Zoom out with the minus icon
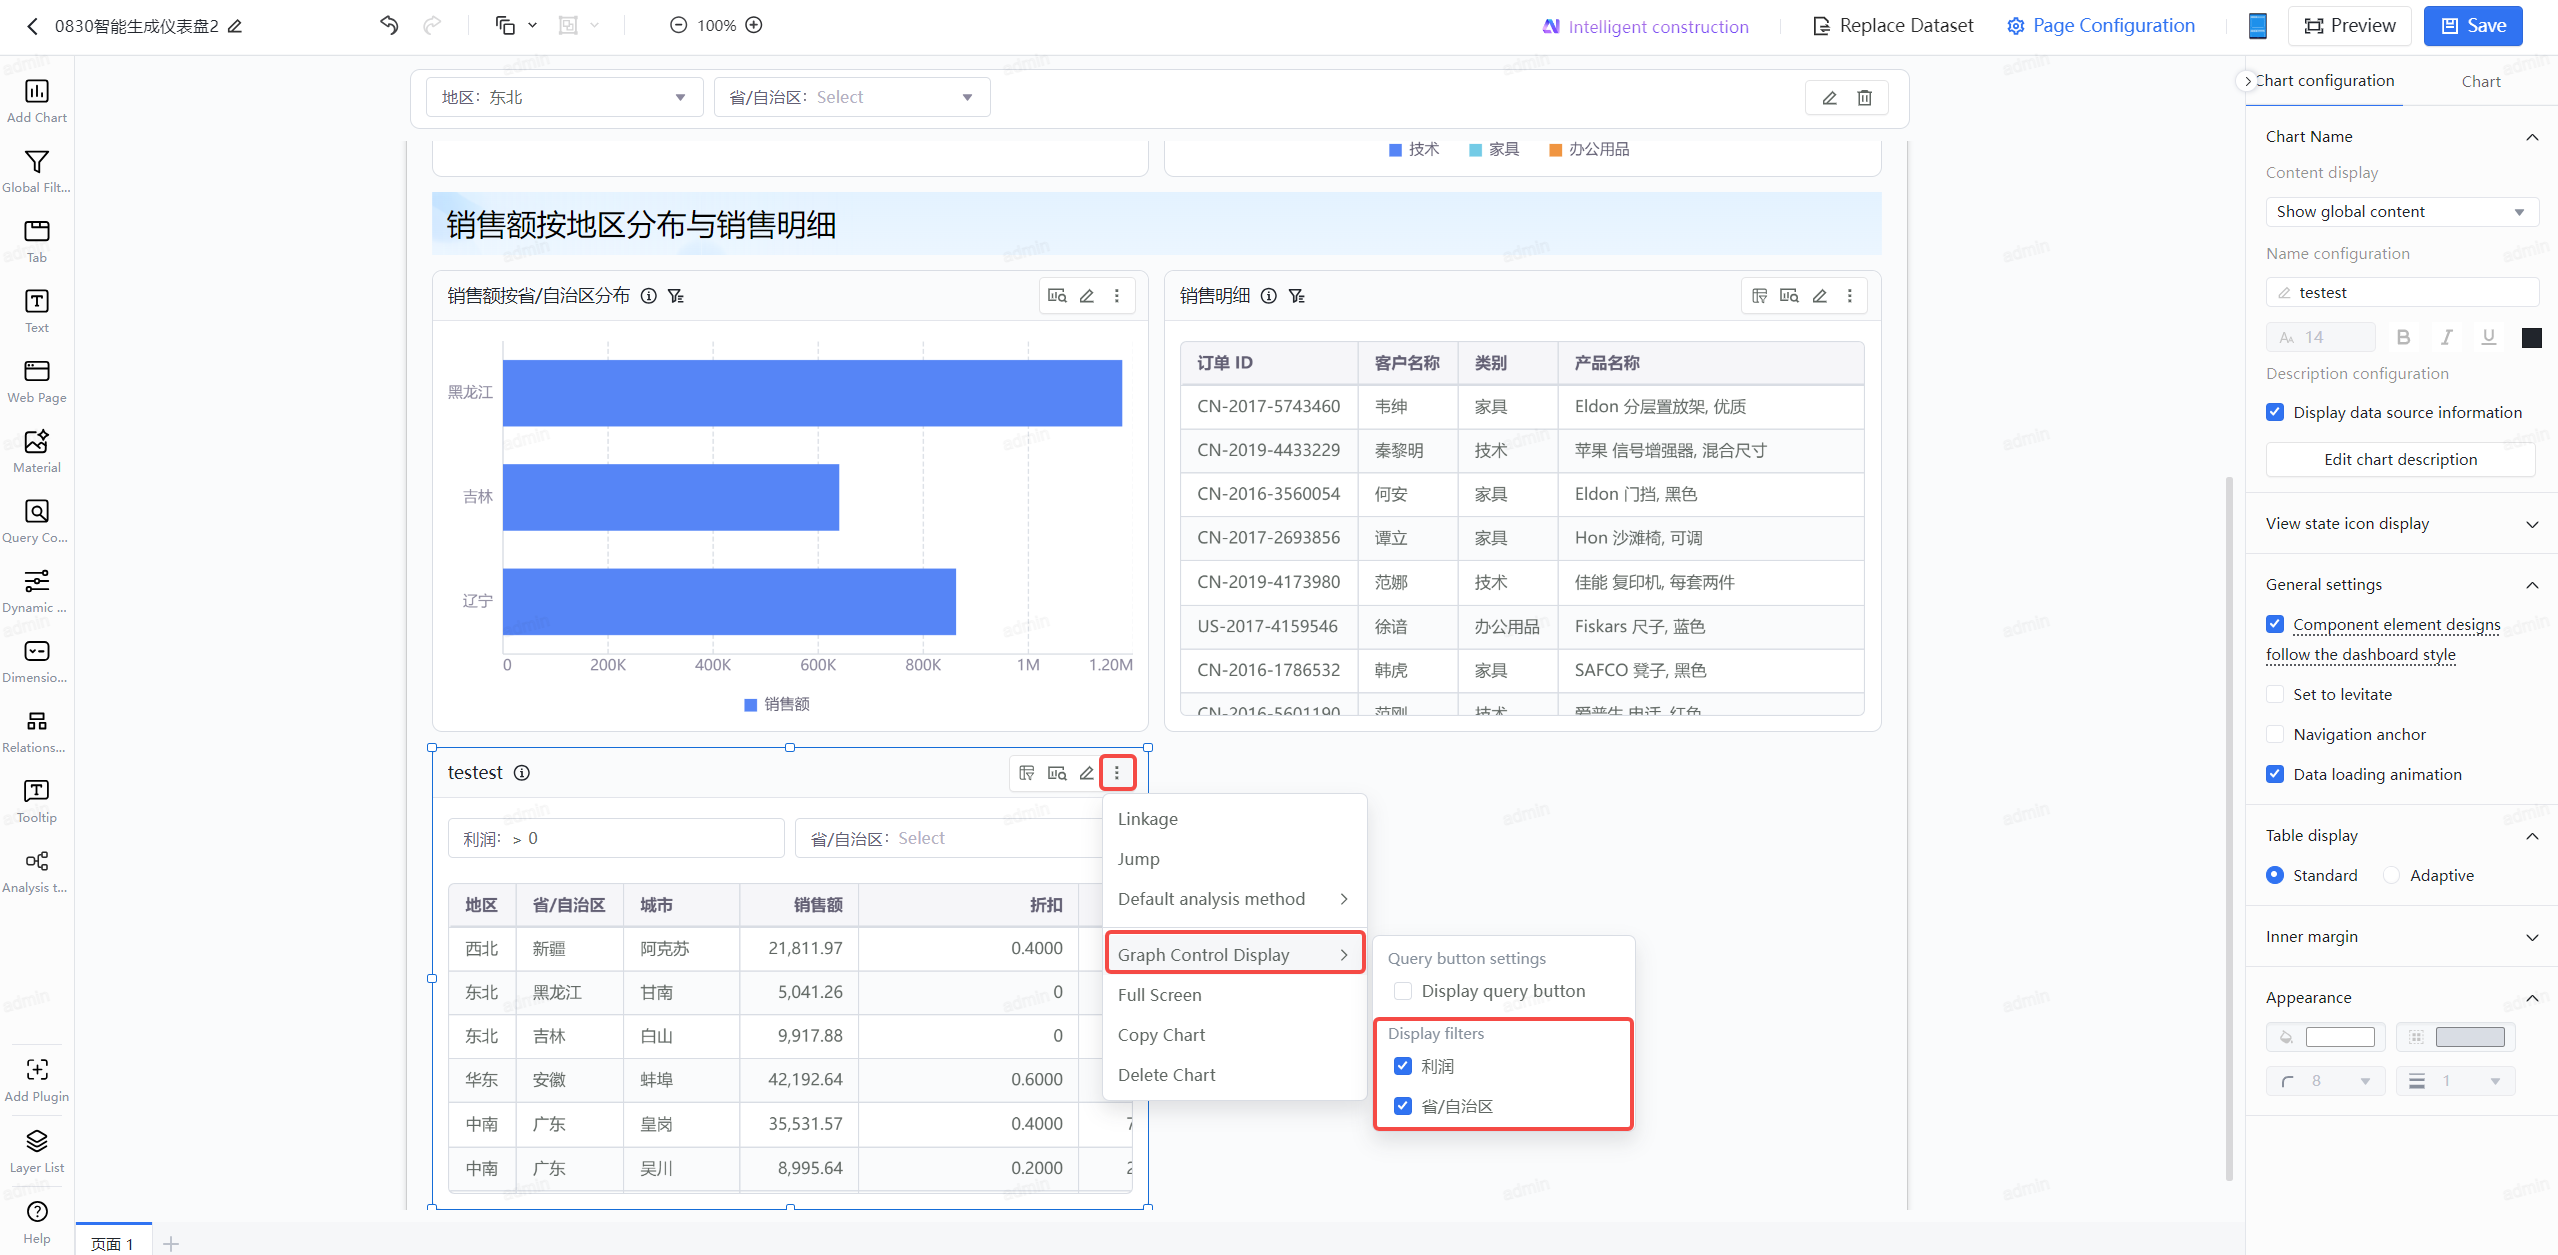Viewport: 2558px width, 1255px height. (x=678, y=25)
